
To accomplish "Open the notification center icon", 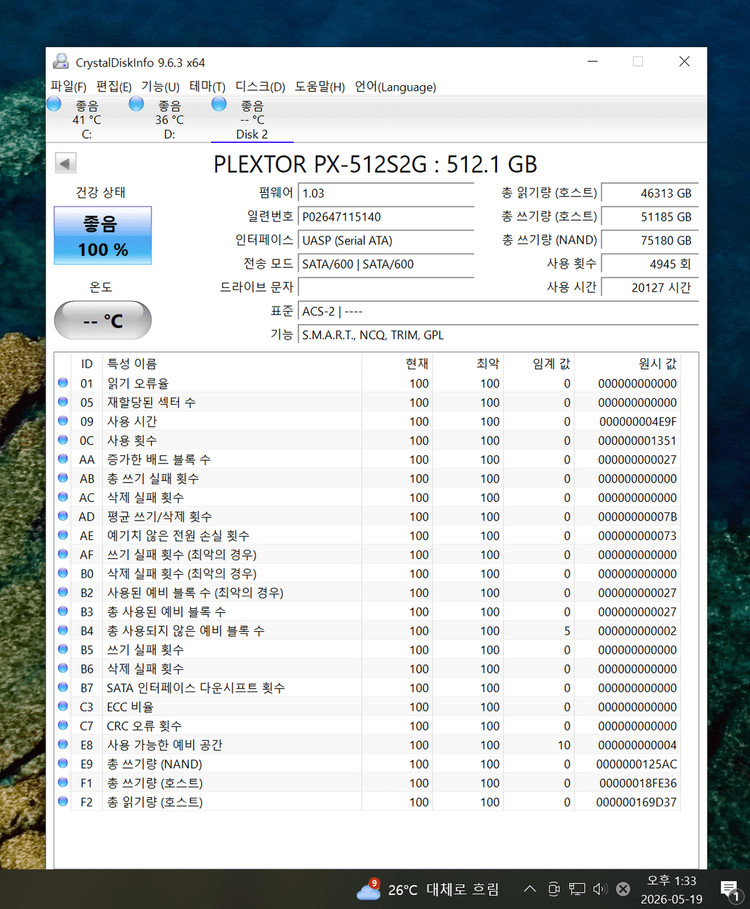I will click(x=731, y=890).
